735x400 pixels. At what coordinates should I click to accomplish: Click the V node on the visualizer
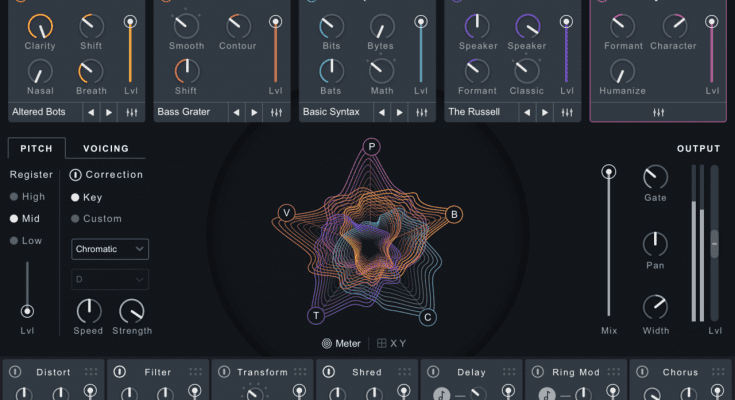point(287,212)
